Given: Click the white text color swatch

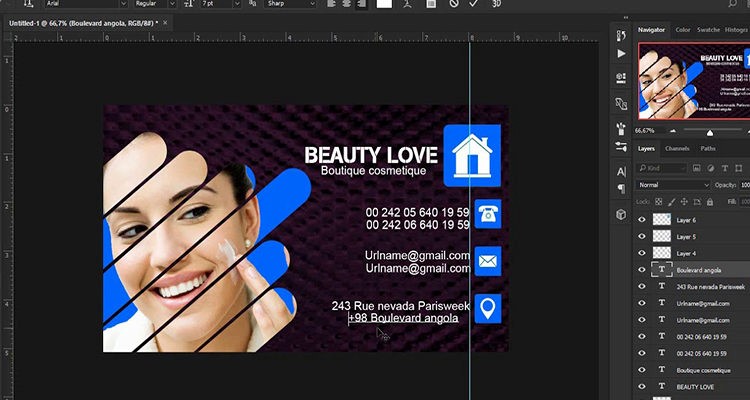Looking at the screenshot, I should [384, 3].
